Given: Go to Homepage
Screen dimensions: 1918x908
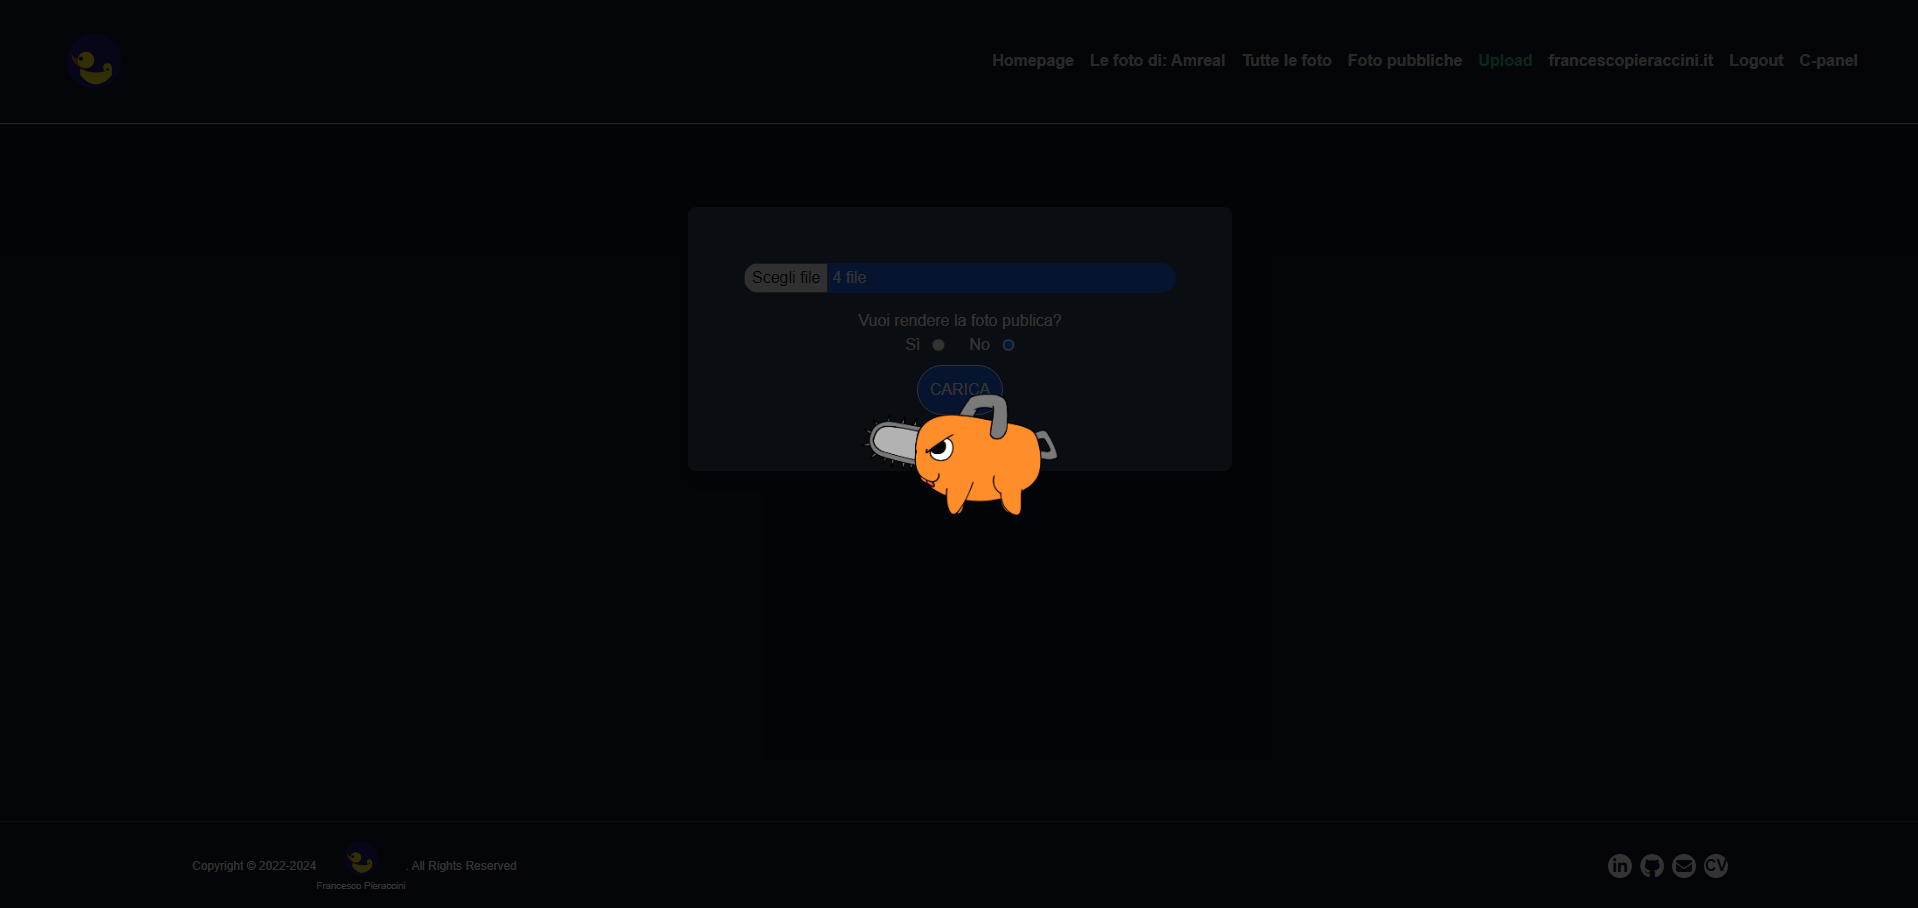Looking at the screenshot, I should (1033, 60).
